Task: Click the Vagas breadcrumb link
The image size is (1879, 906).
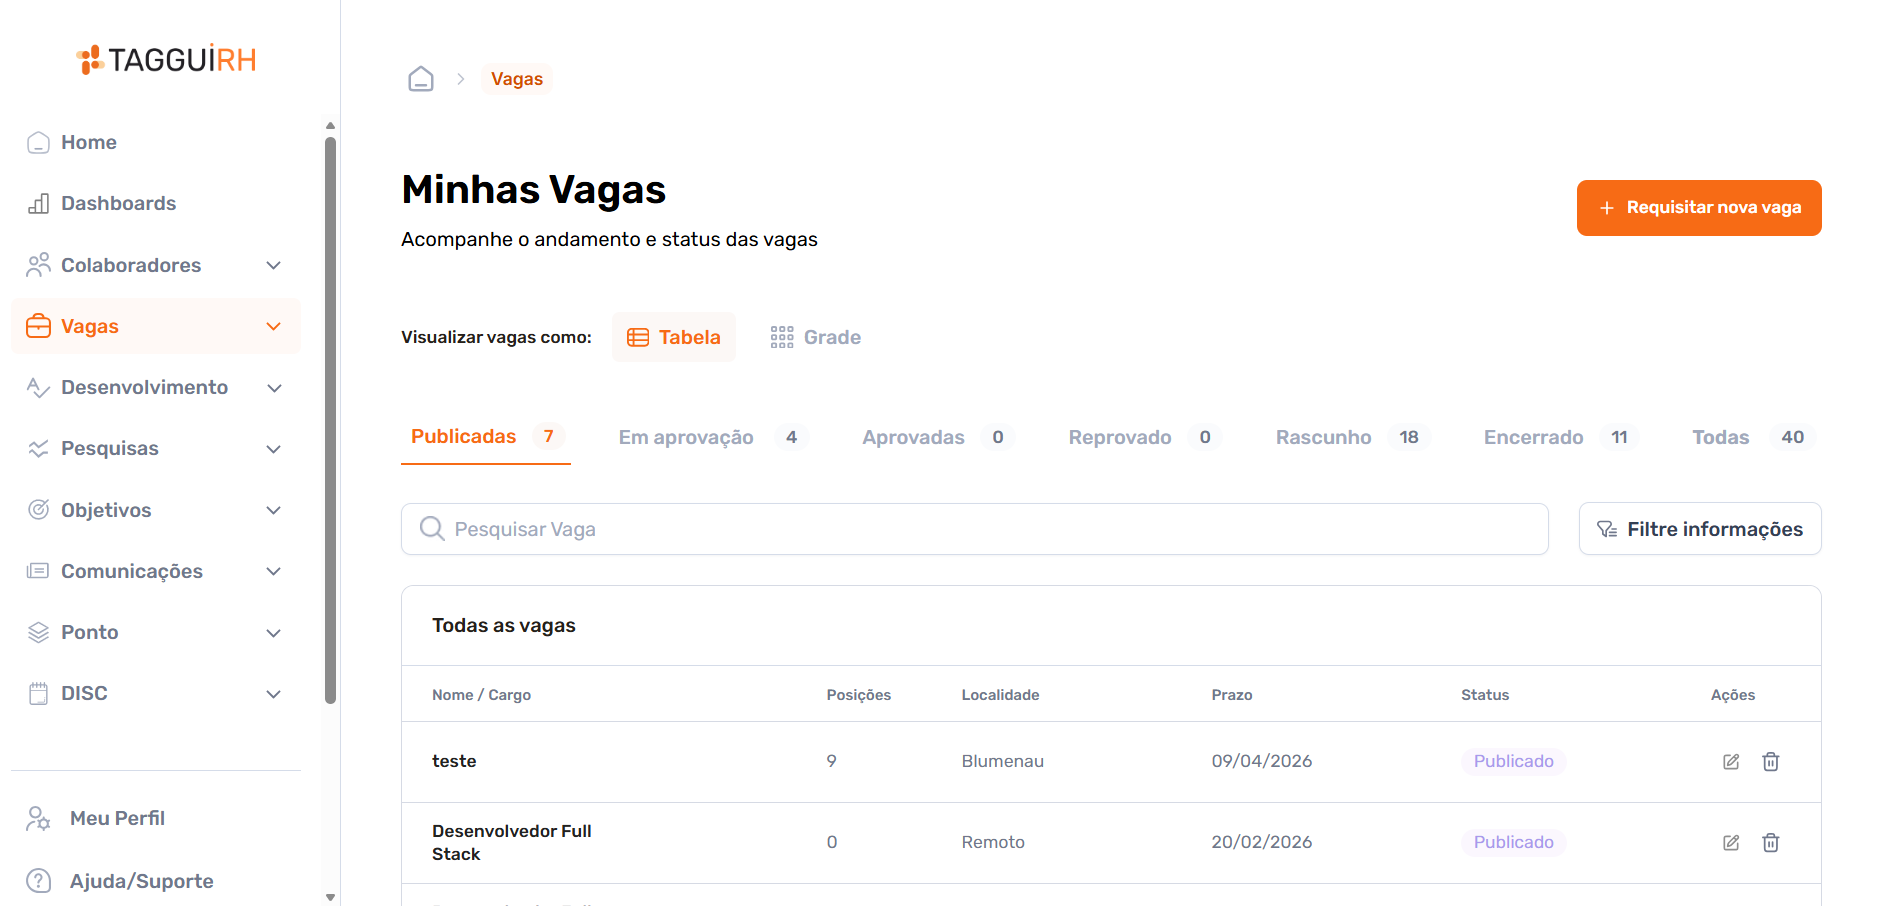Action: 517,79
